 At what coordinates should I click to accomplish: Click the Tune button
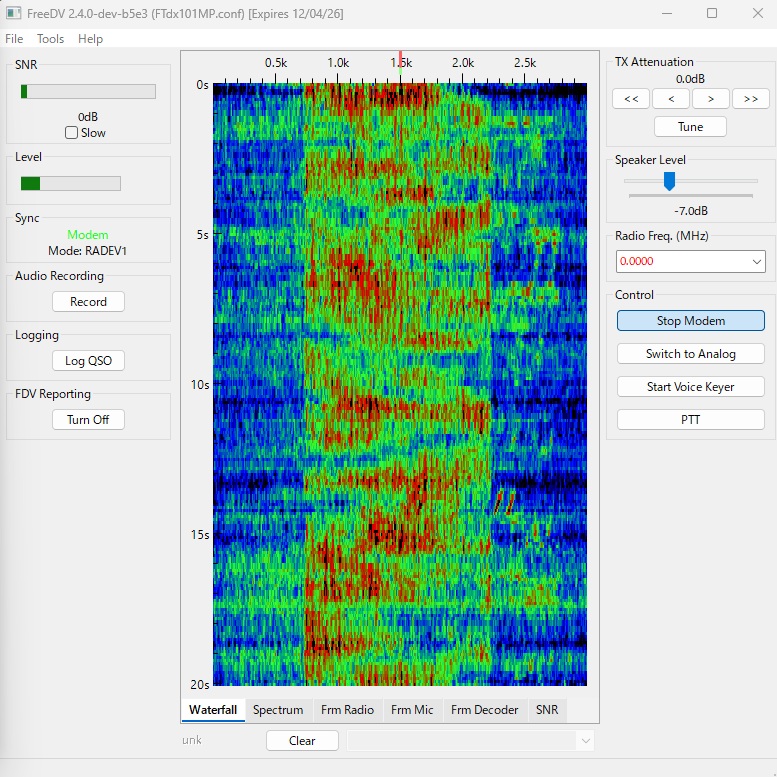click(690, 127)
